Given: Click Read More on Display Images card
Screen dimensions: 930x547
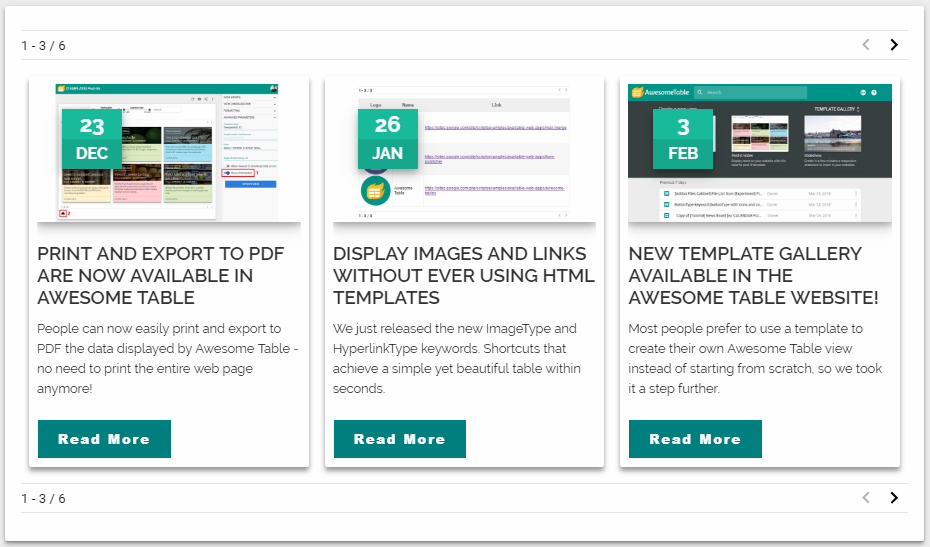Looking at the screenshot, I should tap(400, 439).
